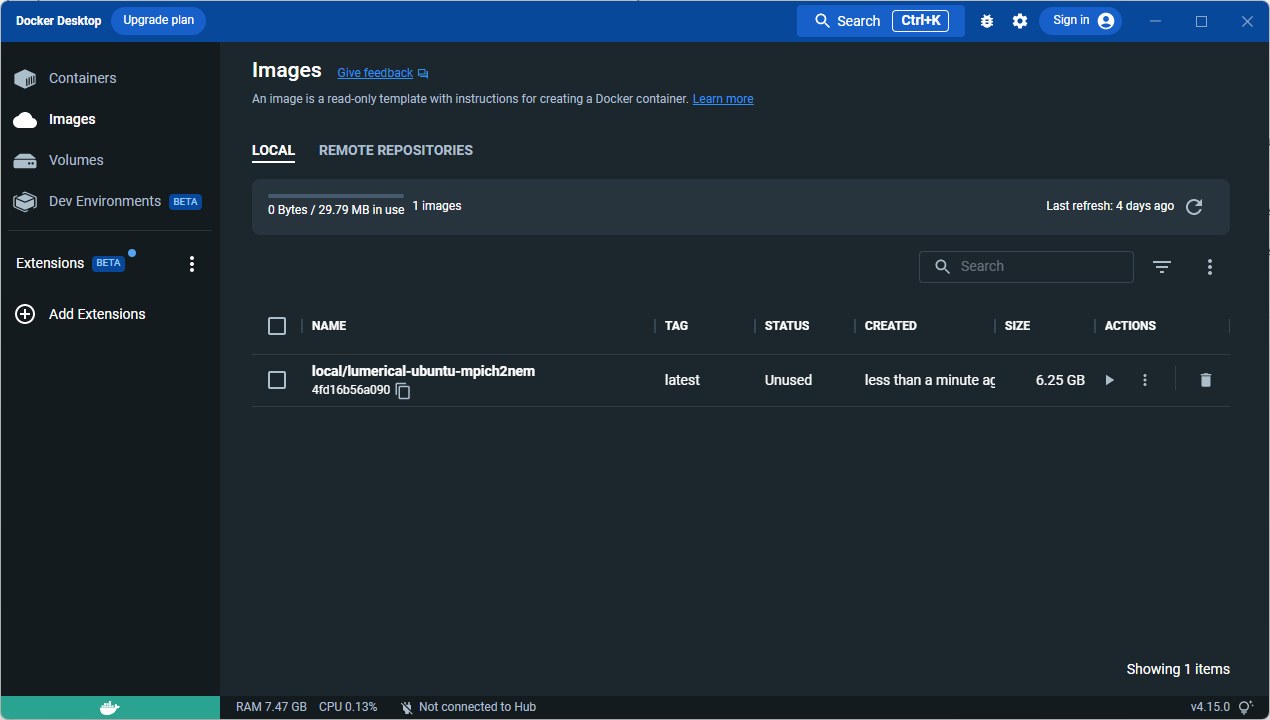
Task: Click the Containers cube icon
Action: (25, 79)
